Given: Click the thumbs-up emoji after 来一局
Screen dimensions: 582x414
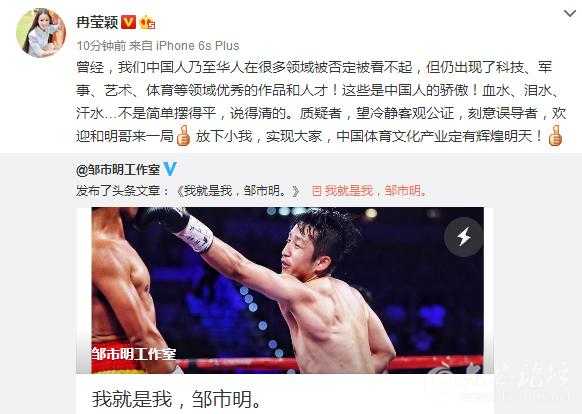Looking at the screenshot, I should click(x=183, y=136).
